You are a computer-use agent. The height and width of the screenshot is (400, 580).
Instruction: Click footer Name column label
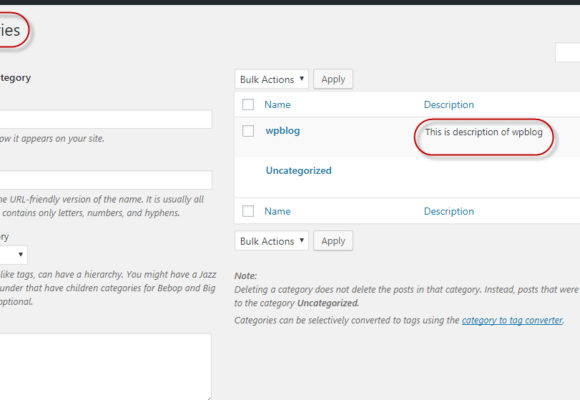coord(277,211)
